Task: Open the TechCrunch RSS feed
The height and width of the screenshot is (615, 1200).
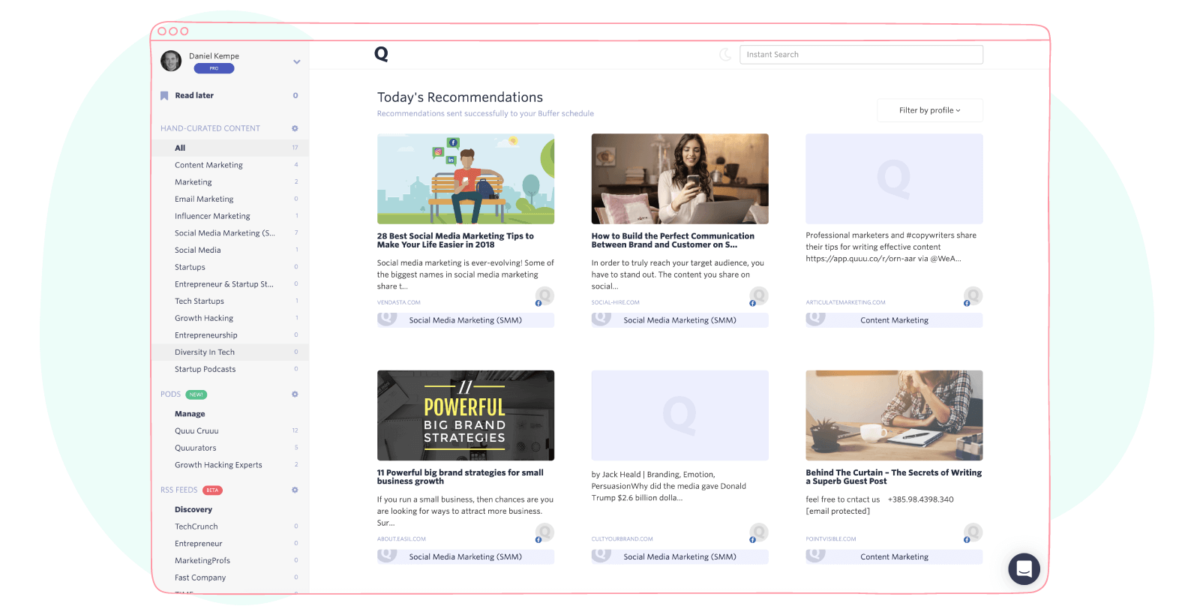Action: (x=196, y=526)
